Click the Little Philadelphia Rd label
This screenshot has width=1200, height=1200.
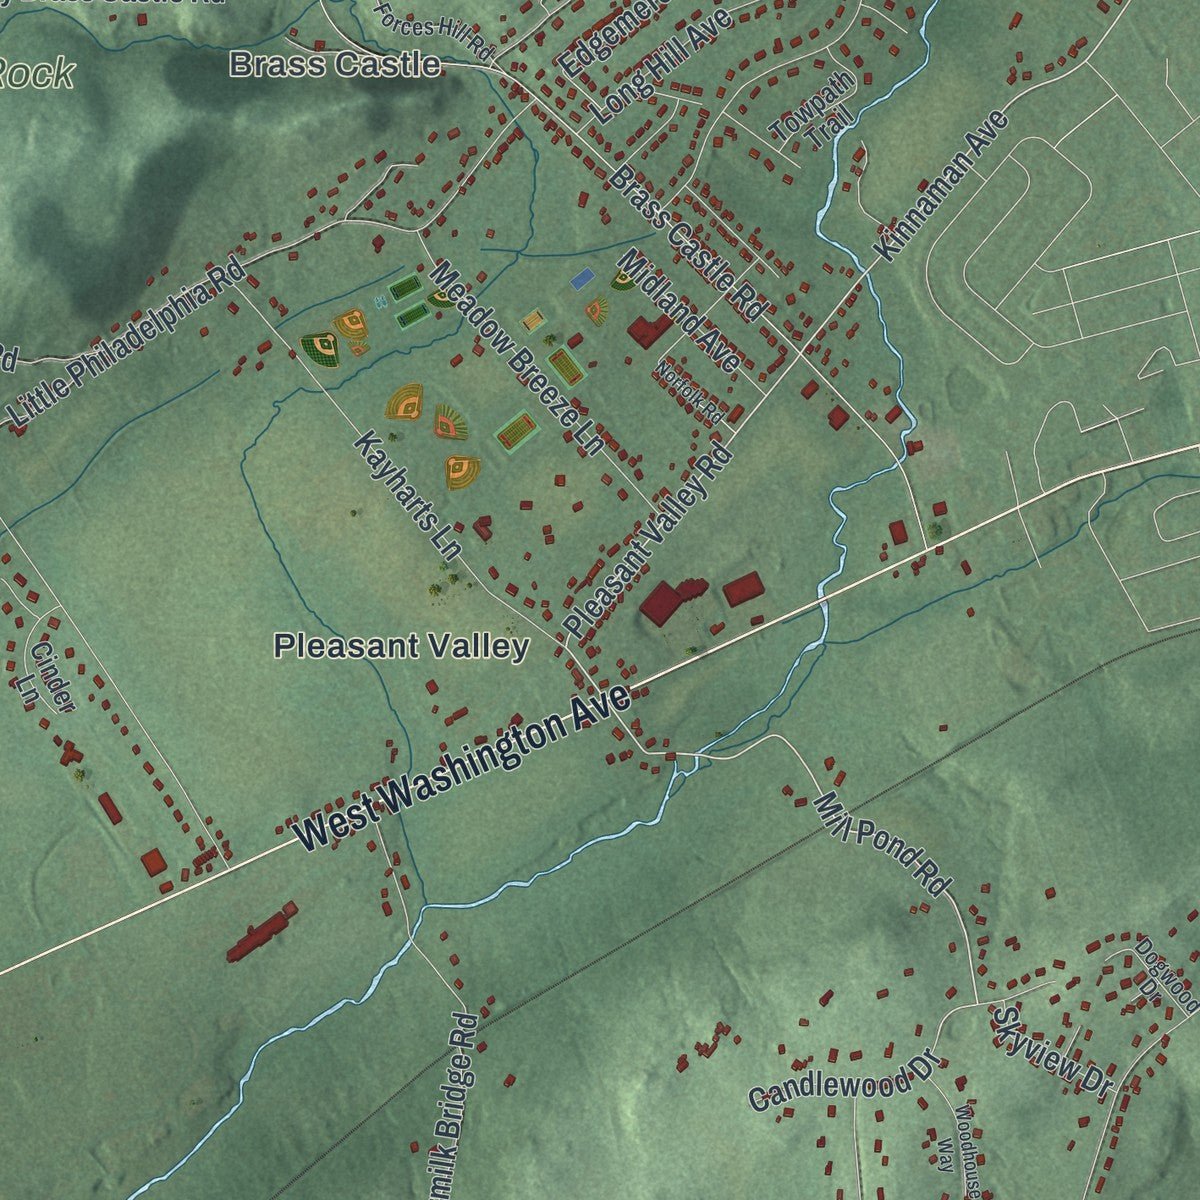(127, 344)
